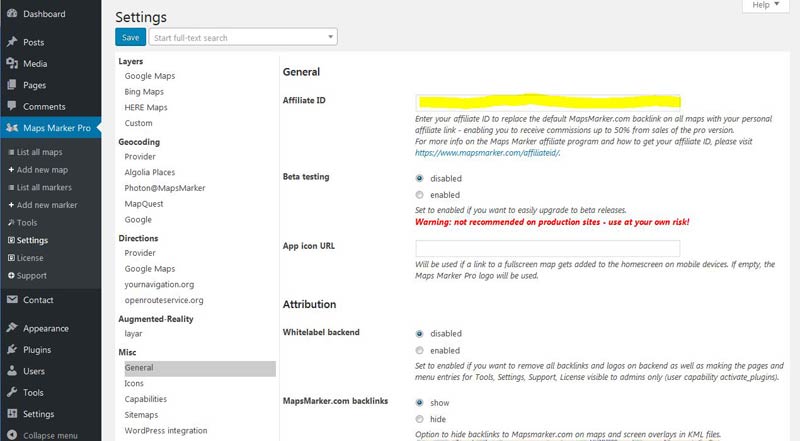Open layar Augmented-Reality settings
Viewport: 800px width, 441px height.
[x=133, y=333]
